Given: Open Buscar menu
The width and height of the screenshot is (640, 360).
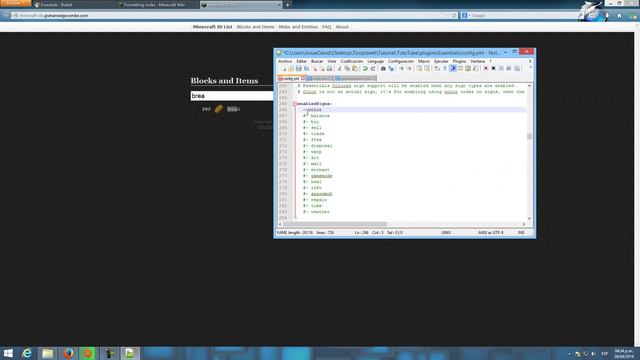Looking at the screenshot, I should (317, 61).
